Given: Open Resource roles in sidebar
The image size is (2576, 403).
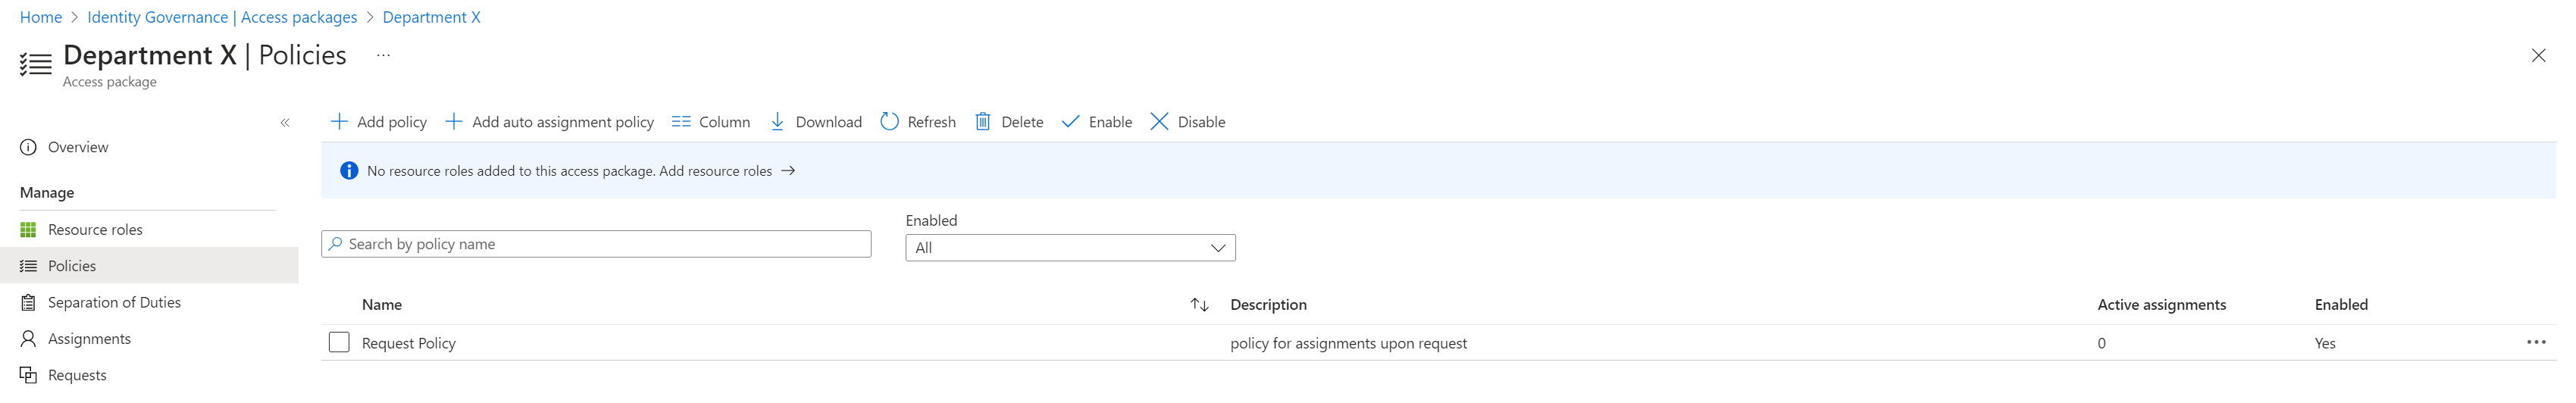Looking at the screenshot, I should 95,230.
